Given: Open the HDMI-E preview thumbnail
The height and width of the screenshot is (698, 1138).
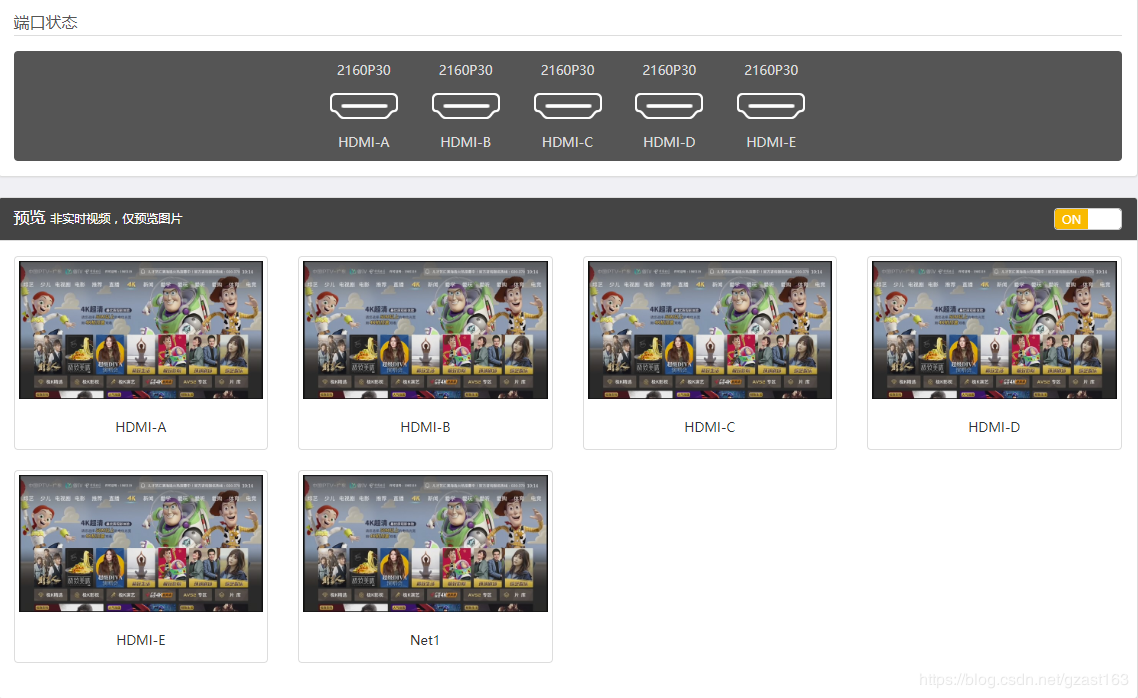Looking at the screenshot, I should point(141,543).
